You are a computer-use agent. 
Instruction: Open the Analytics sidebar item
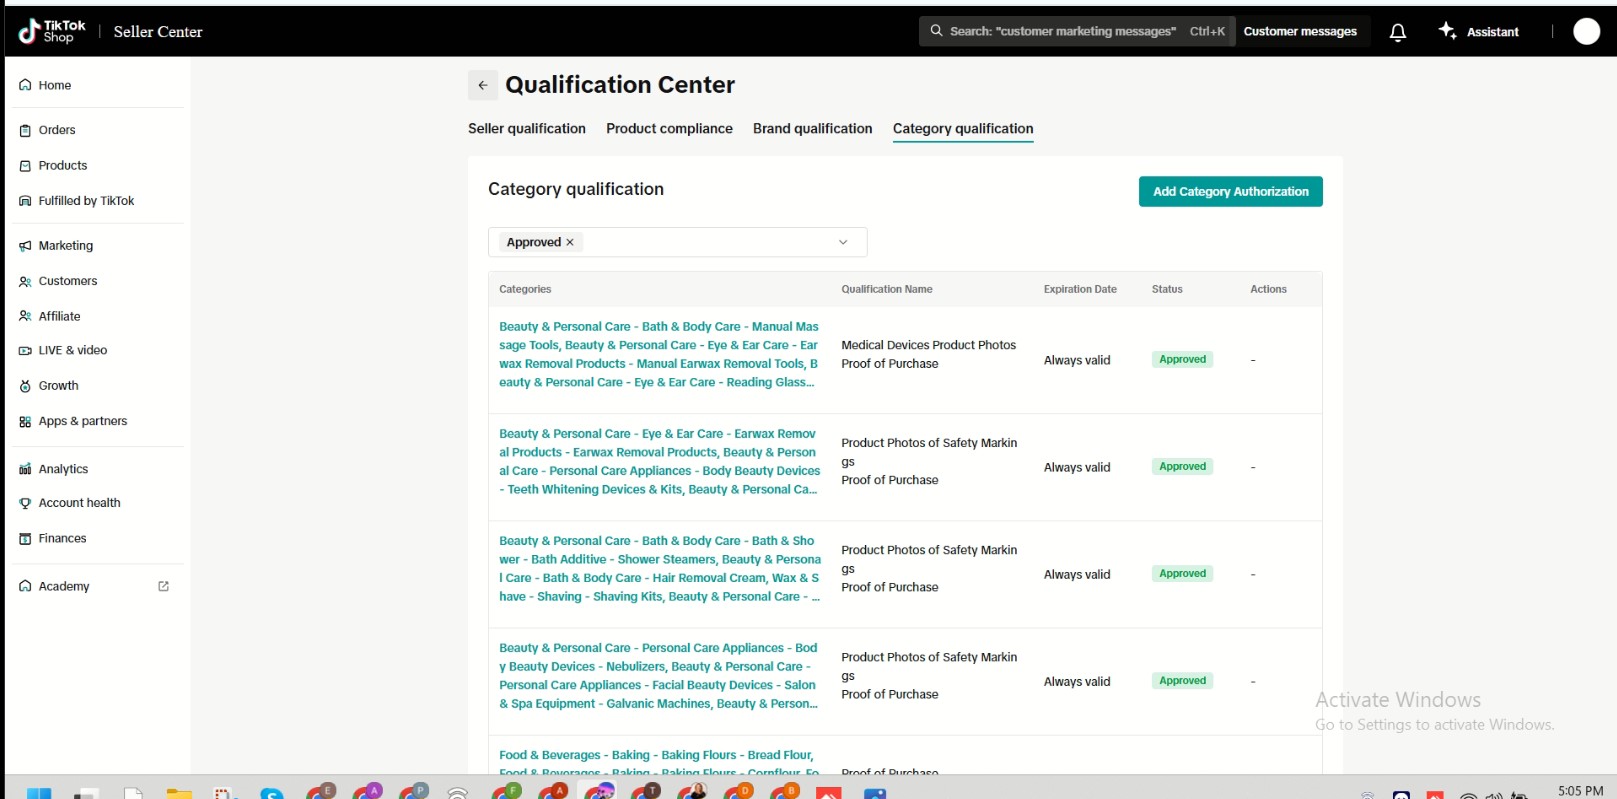(x=63, y=469)
